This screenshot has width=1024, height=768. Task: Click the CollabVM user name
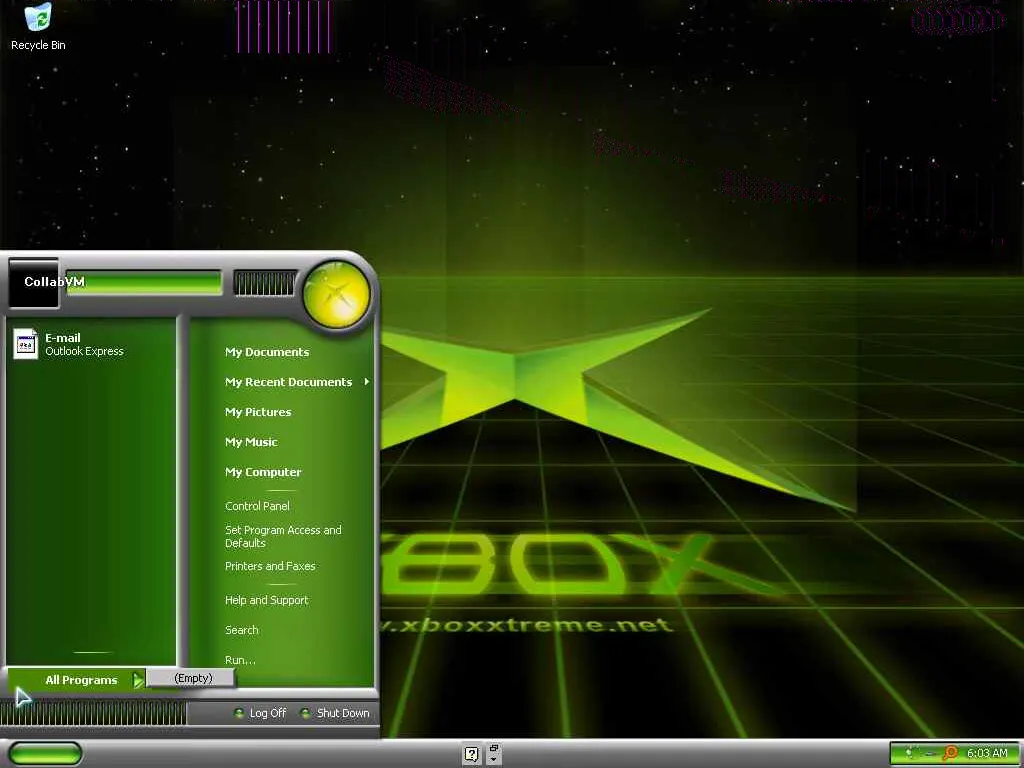click(x=54, y=281)
